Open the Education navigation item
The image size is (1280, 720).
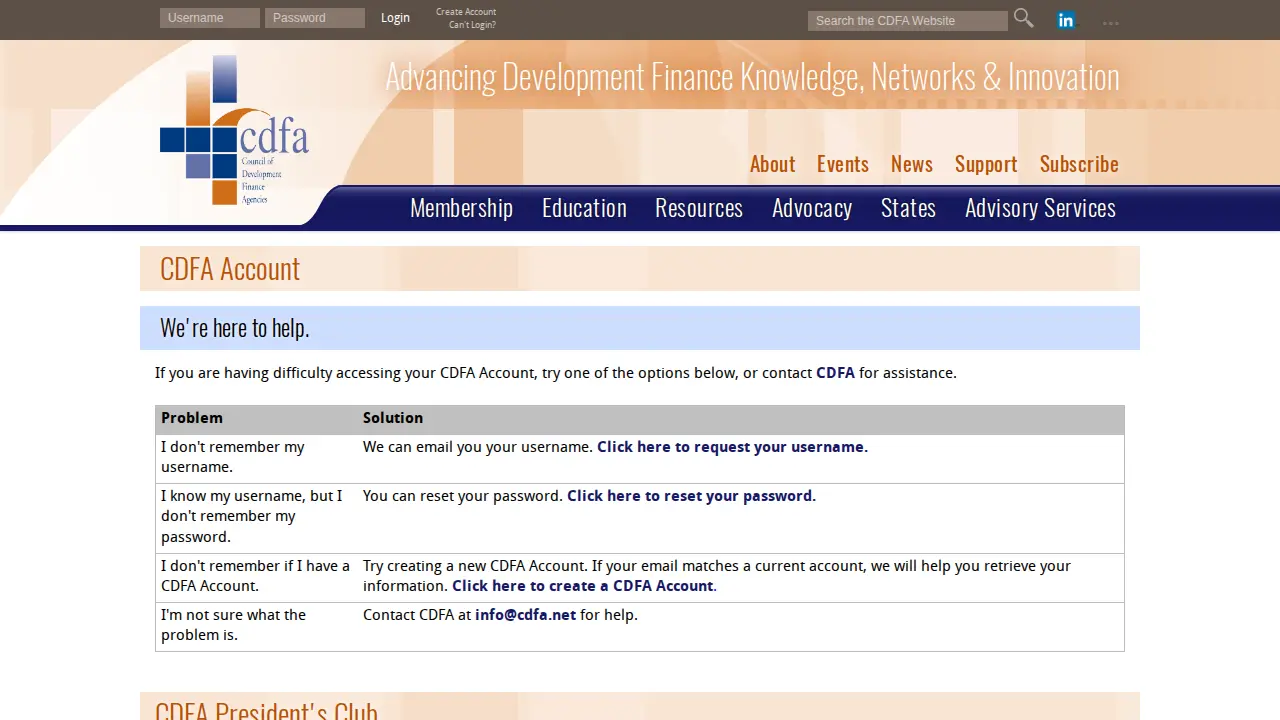point(584,208)
